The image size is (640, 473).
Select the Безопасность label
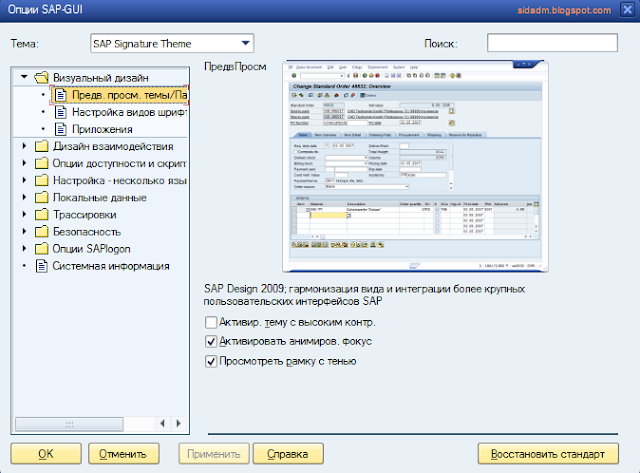point(87,232)
